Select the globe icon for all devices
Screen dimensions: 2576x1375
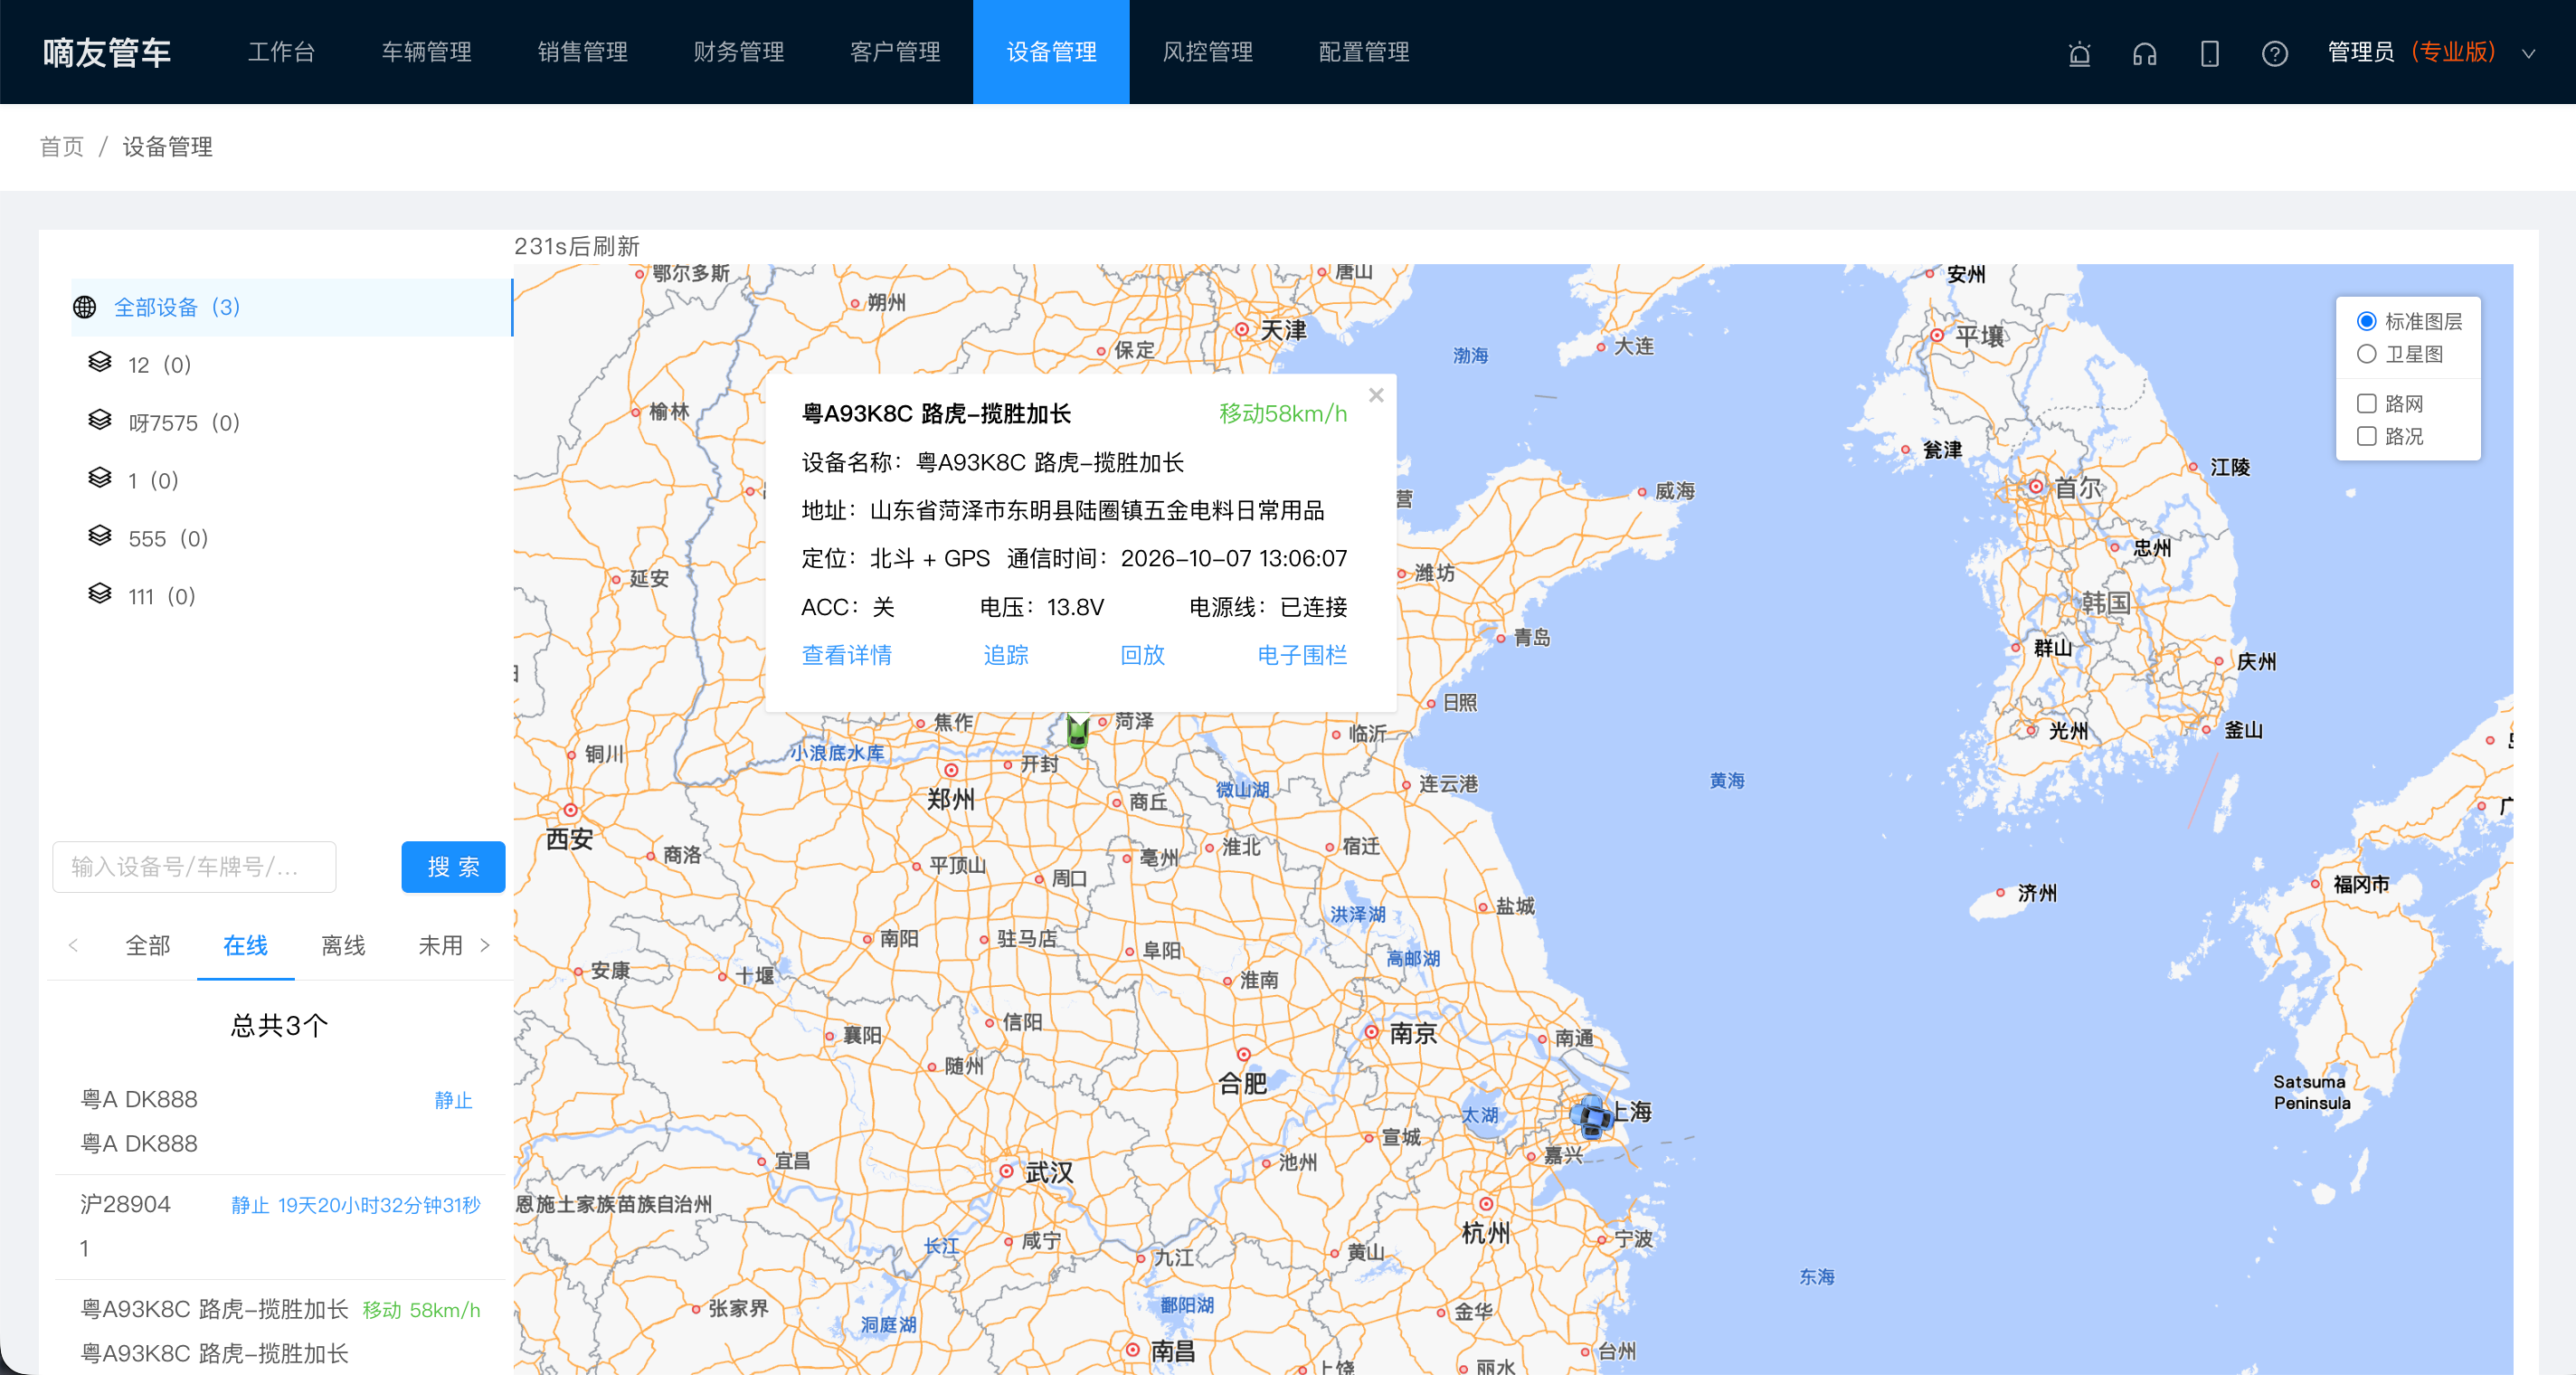[x=85, y=307]
